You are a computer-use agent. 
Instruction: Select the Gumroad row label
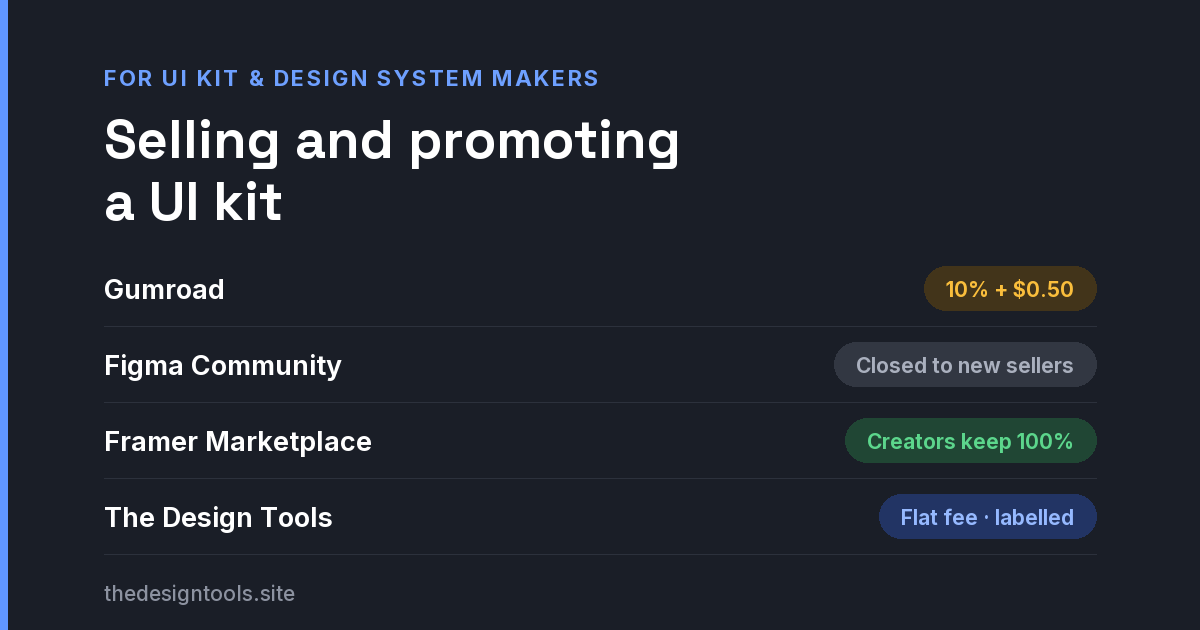coord(164,290)
